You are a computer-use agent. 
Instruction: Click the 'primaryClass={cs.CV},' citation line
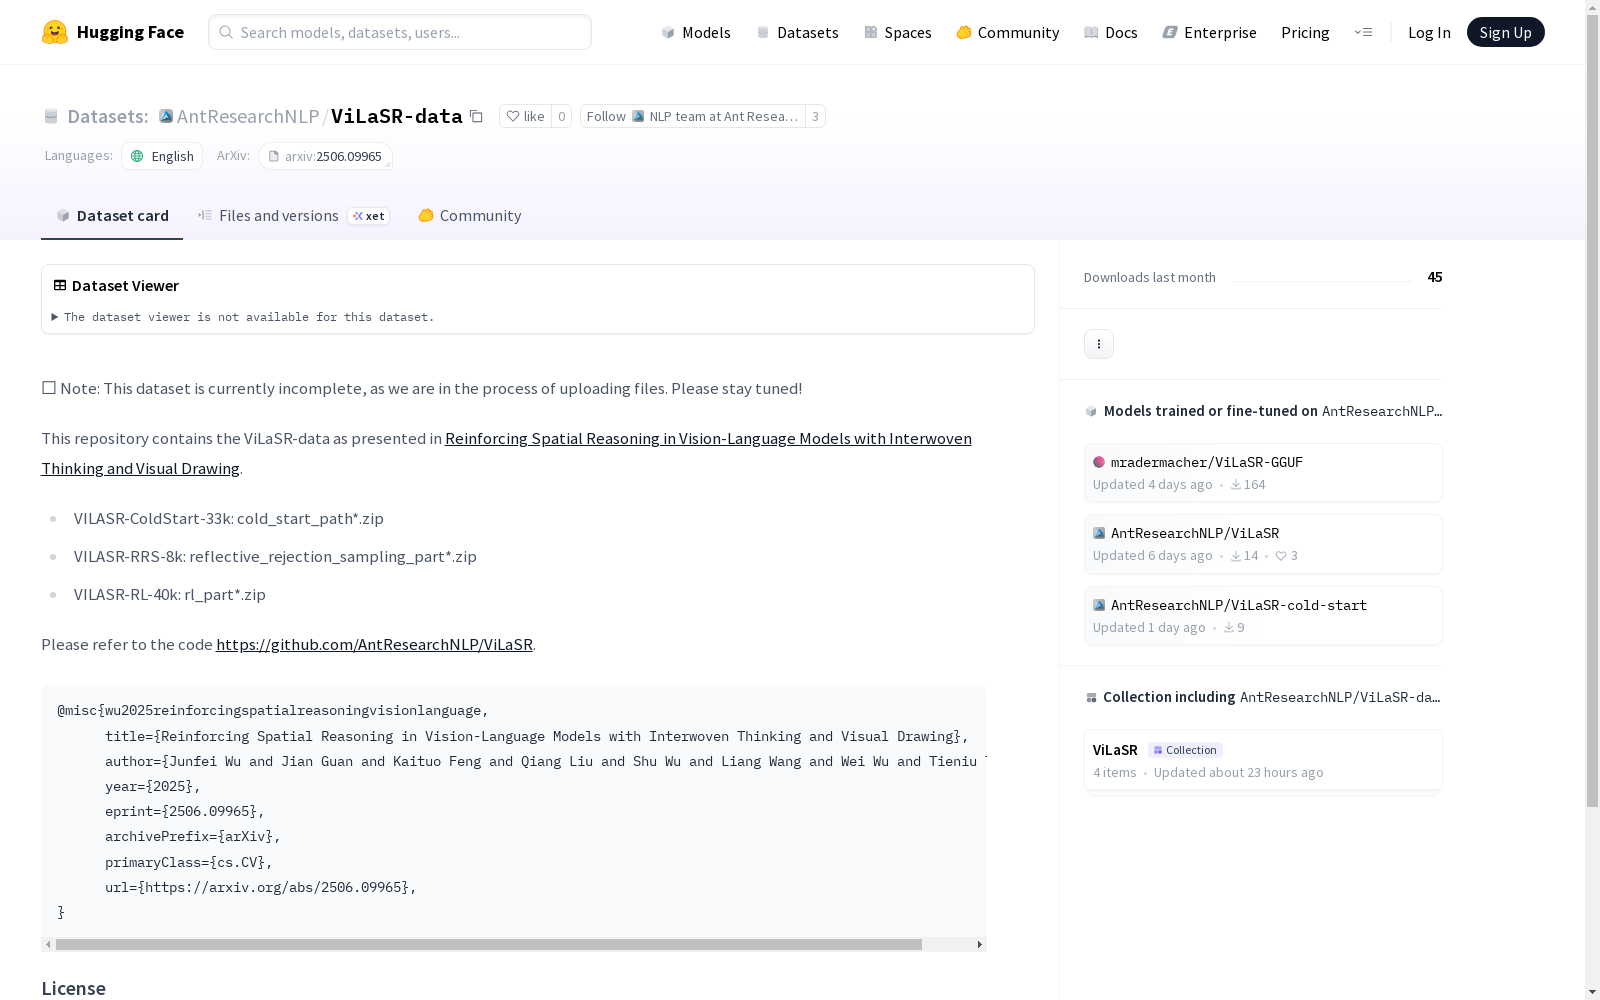point(189,862)
